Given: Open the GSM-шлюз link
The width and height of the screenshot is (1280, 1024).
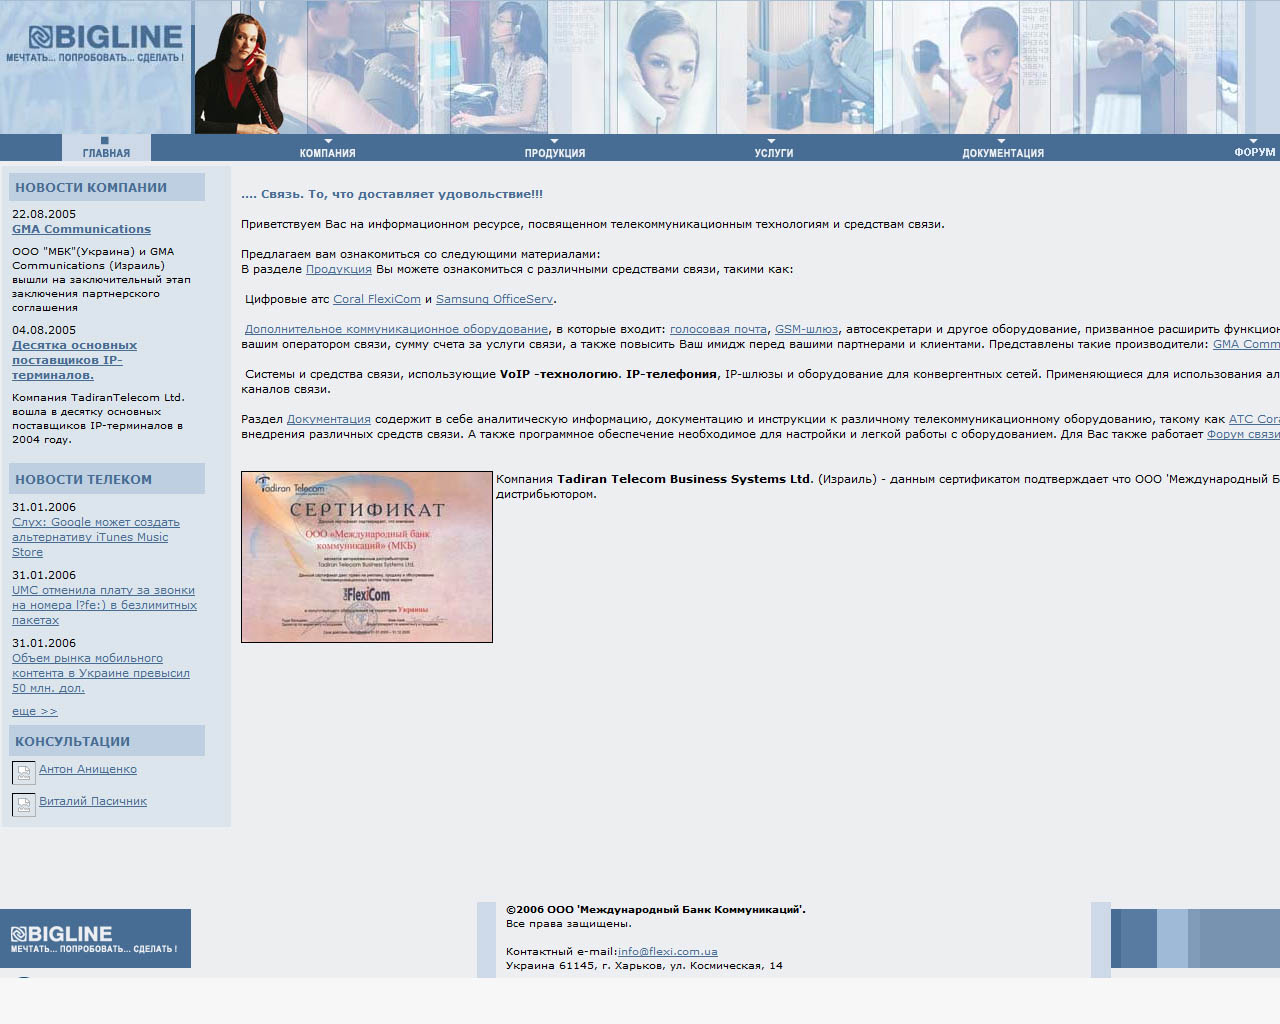Looking at the screenshot, I should [x=806, y=329].
